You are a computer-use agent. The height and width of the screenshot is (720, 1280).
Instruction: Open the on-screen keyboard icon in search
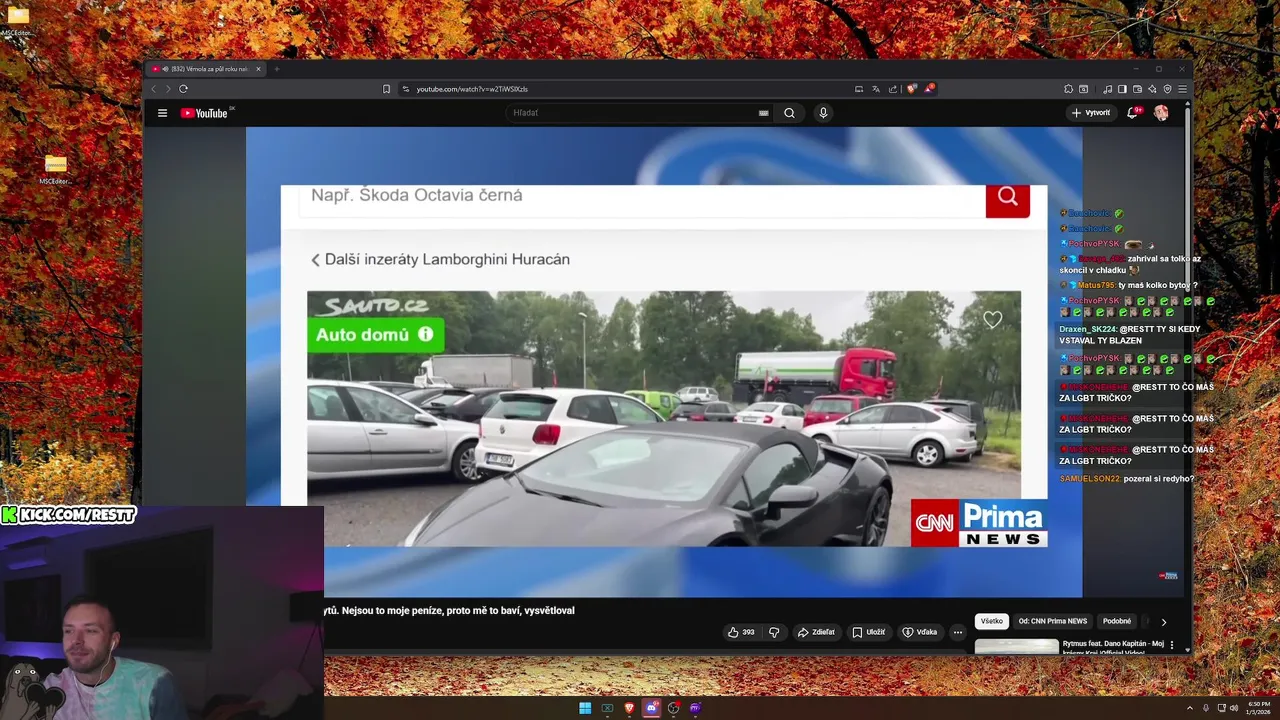coord(764,113)
